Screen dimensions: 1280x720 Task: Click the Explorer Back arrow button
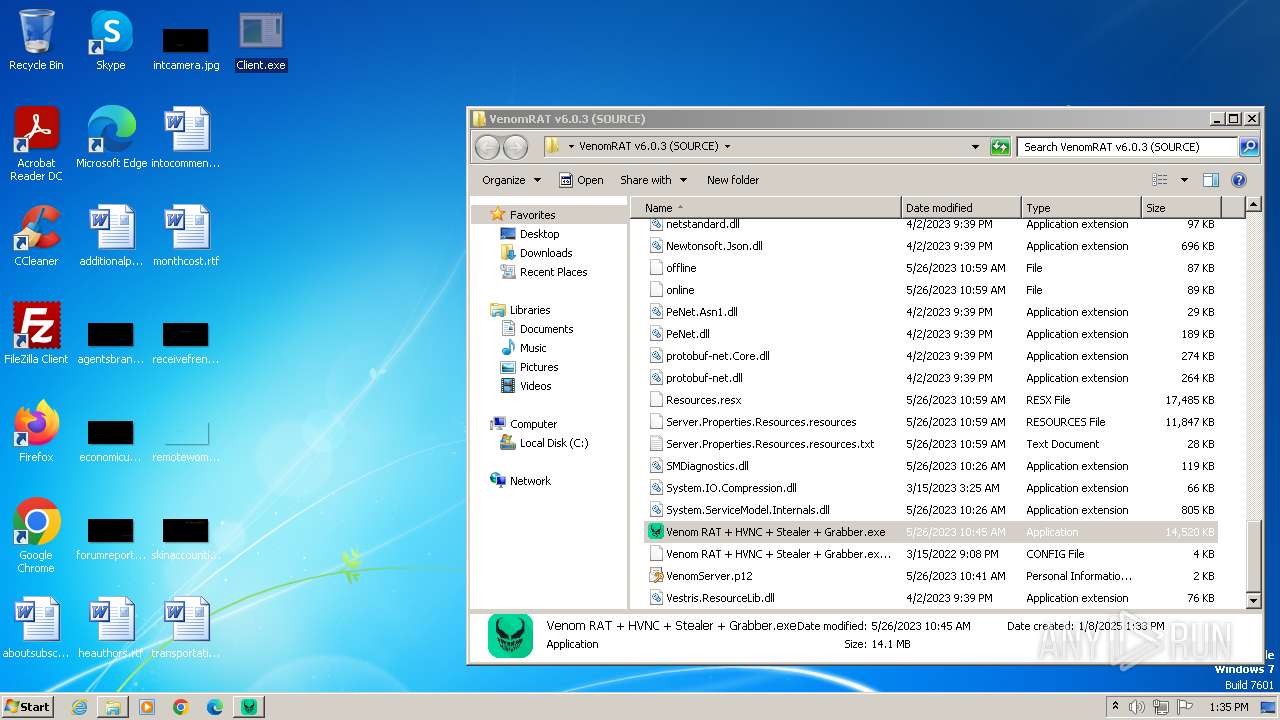pyautogui.click(x=487, y=147)
